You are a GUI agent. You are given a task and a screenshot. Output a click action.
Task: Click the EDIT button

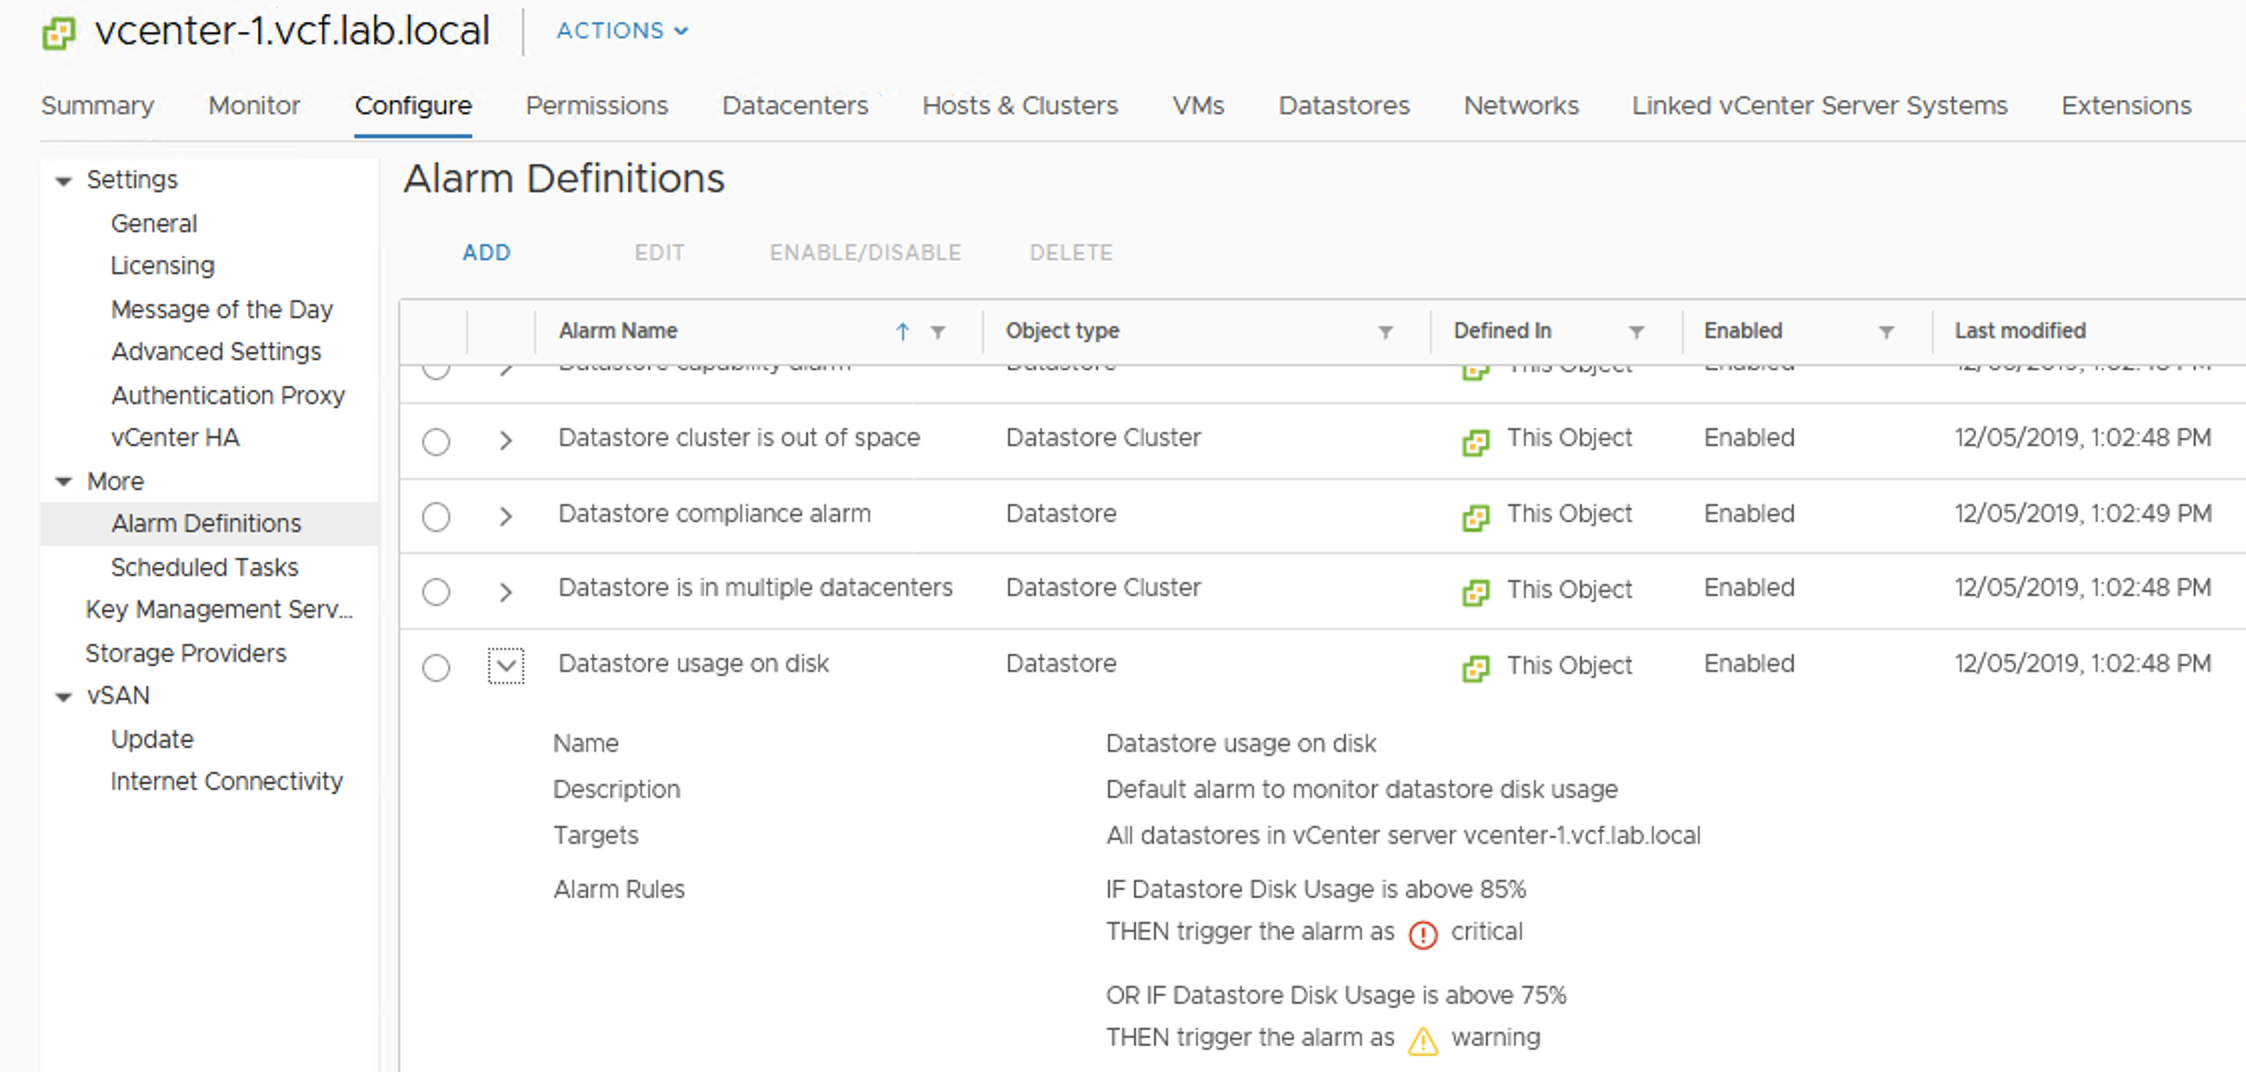(x=660, y=252)
